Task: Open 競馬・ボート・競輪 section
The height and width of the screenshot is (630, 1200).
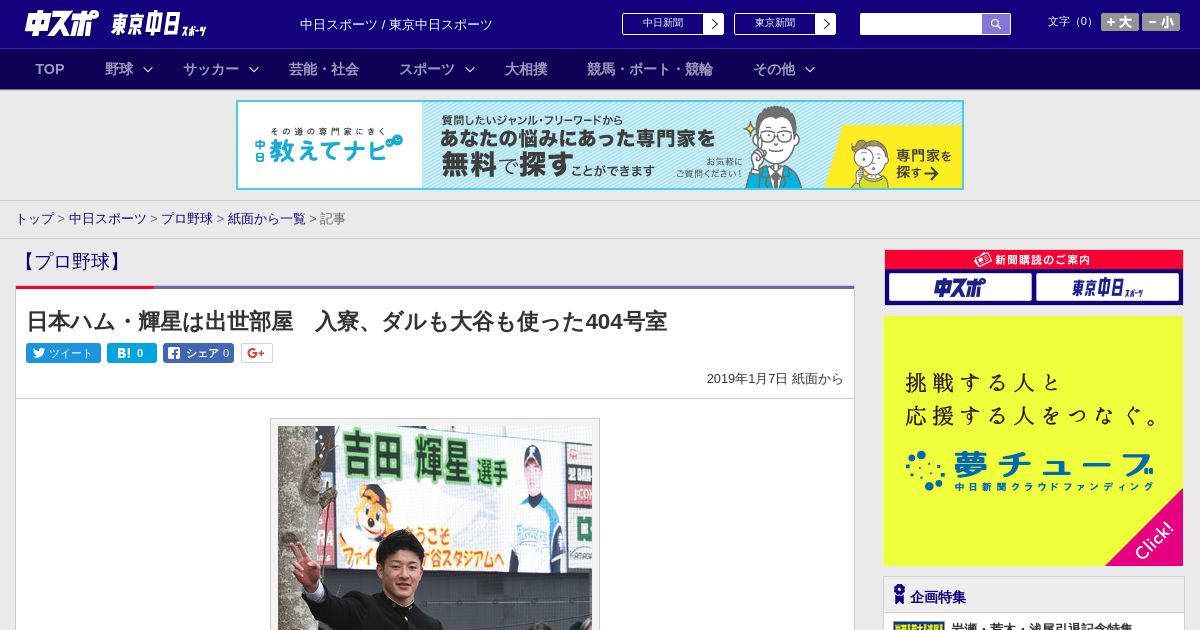Action: [650, 69]
